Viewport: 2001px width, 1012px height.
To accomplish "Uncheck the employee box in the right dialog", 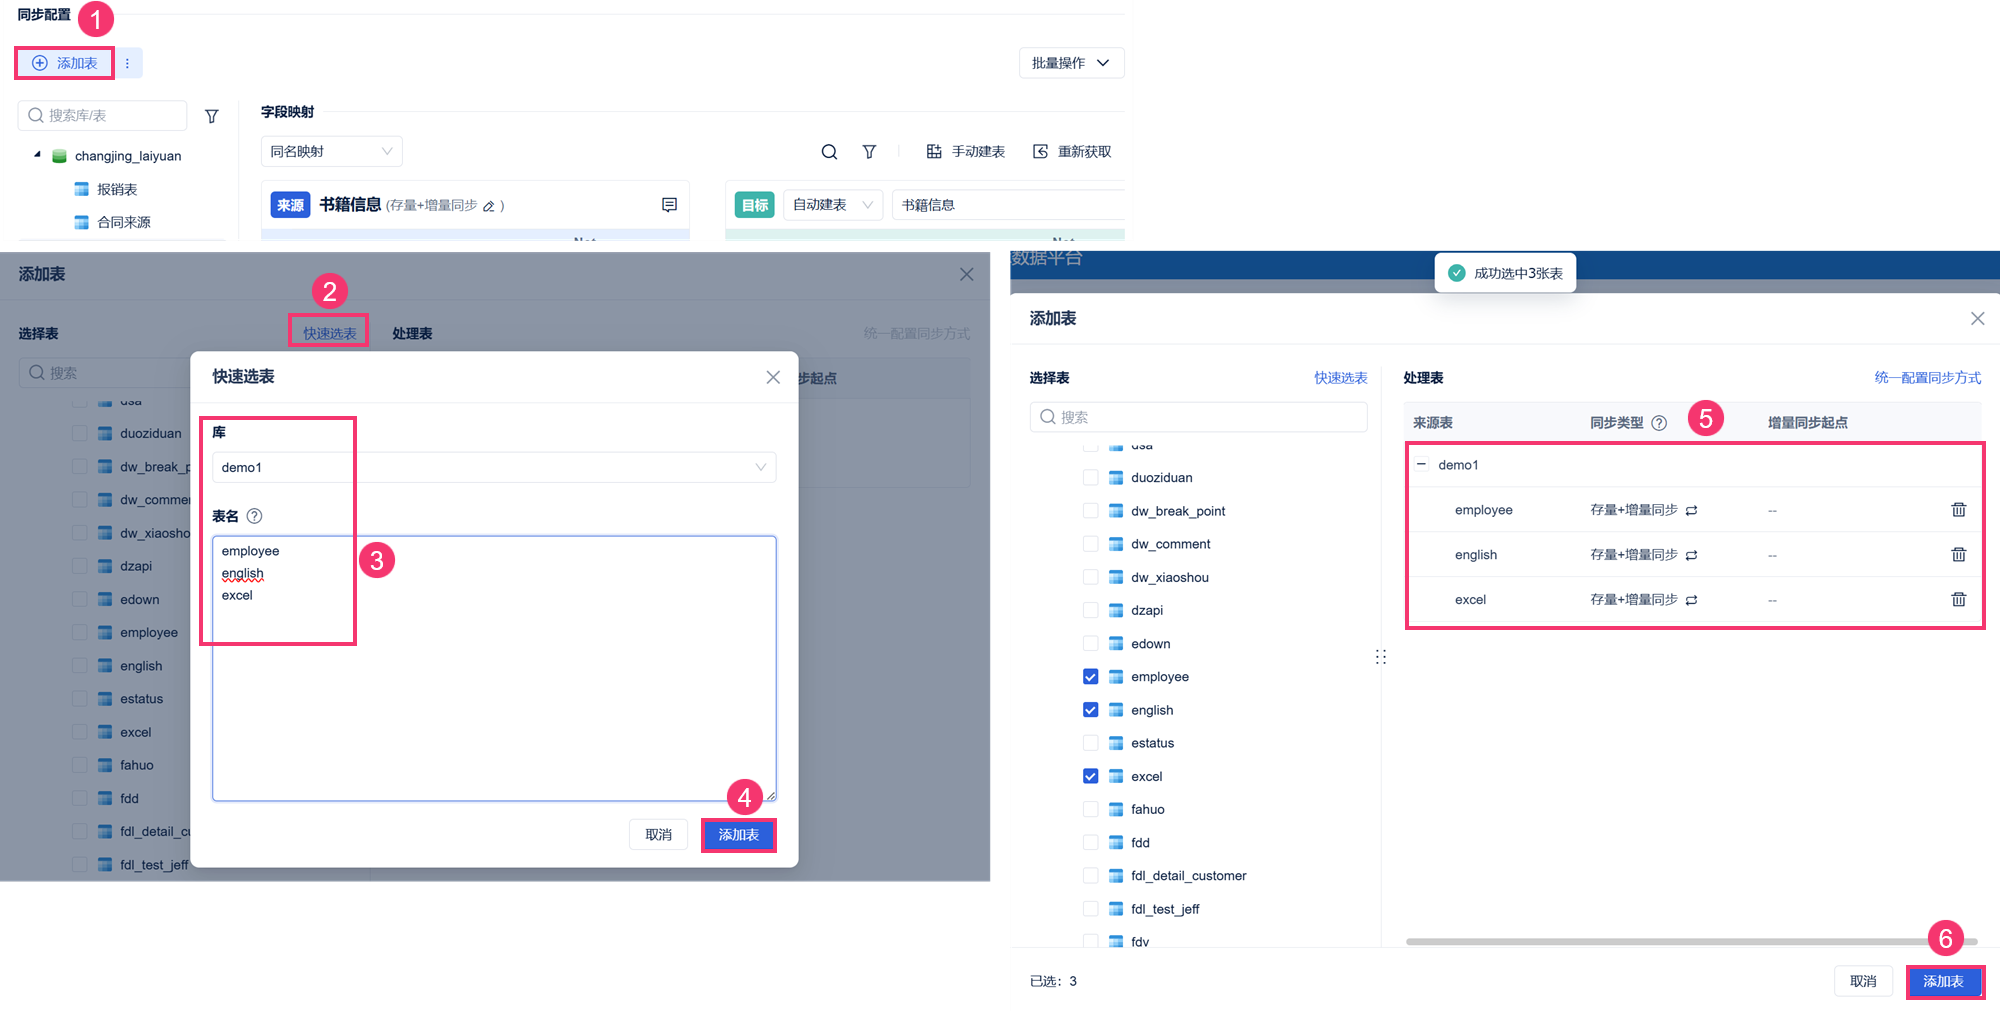I will click(x=1090, y=677).
